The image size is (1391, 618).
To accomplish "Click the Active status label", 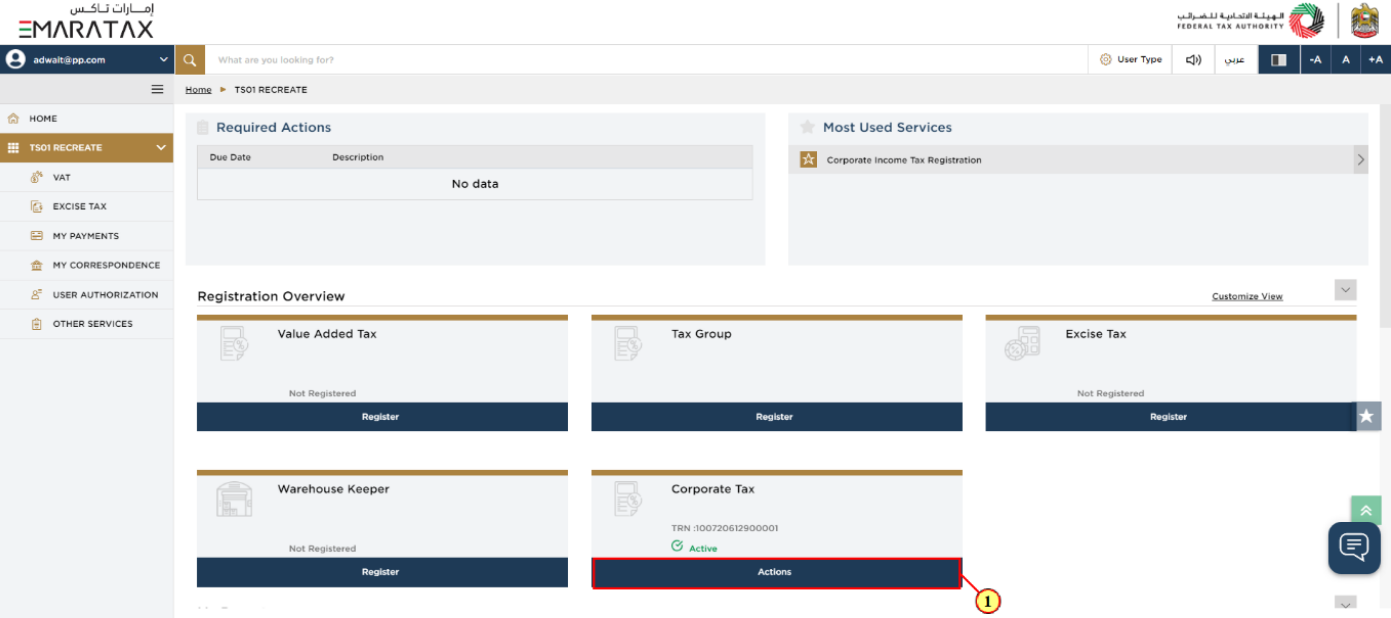I will pyautogui.click(x=703, y=548).
